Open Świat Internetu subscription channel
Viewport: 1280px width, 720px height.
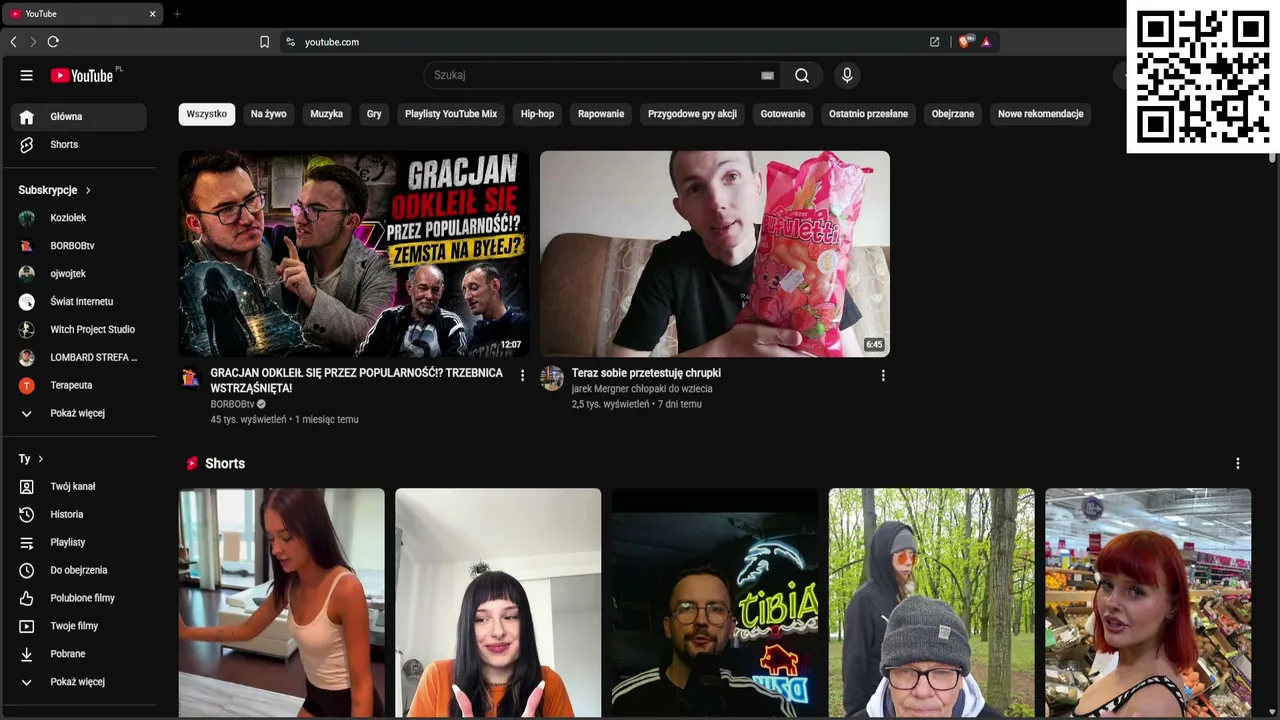(x=78, y=302)
